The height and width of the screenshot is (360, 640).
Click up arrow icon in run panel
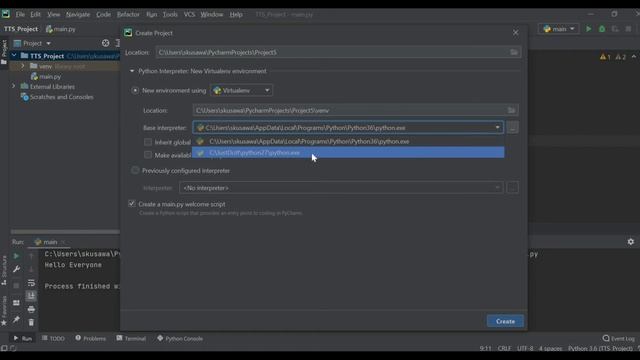coord(31,256)
